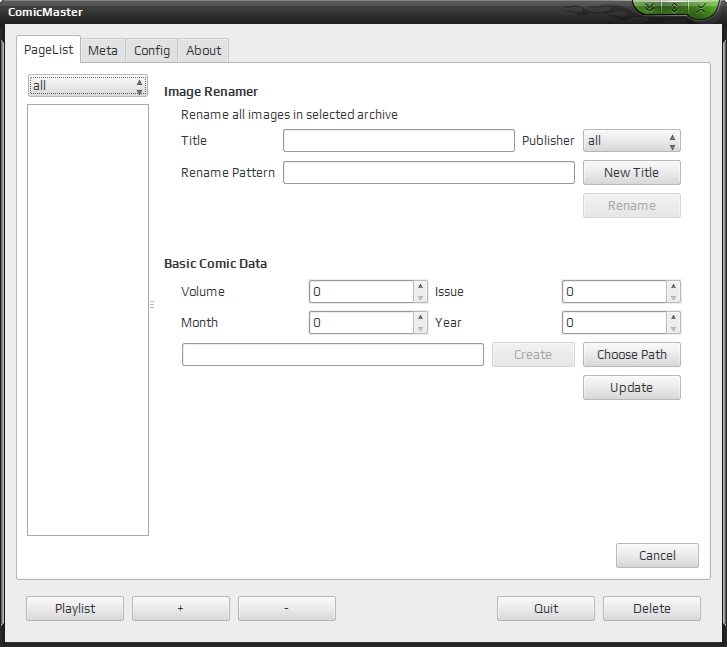
Task: Click inside the Volume number field
Action: tap(362, 292)
